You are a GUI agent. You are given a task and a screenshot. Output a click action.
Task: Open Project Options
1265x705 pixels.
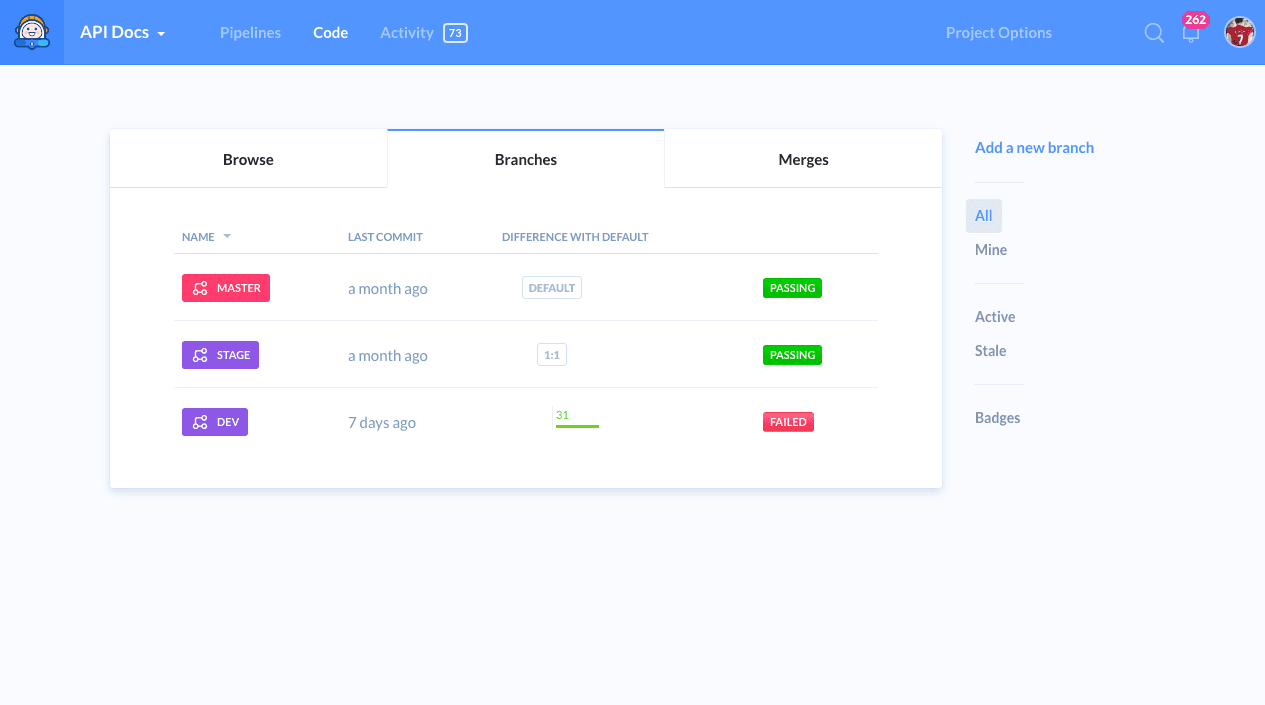click(x=998, y=33)
